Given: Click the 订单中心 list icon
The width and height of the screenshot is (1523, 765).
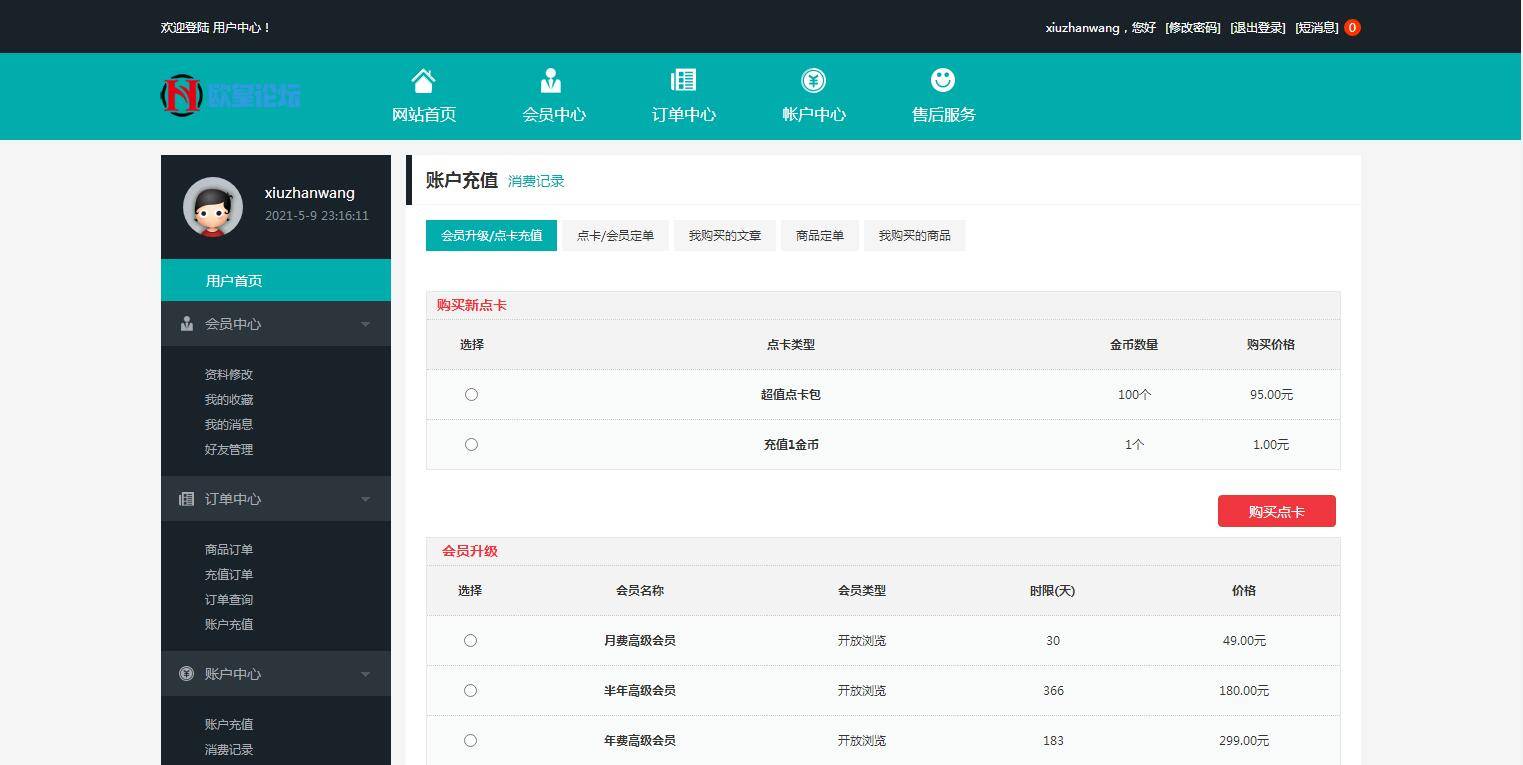Looking at the screenshot, I should pyautogui.click(x=683, y=79).
